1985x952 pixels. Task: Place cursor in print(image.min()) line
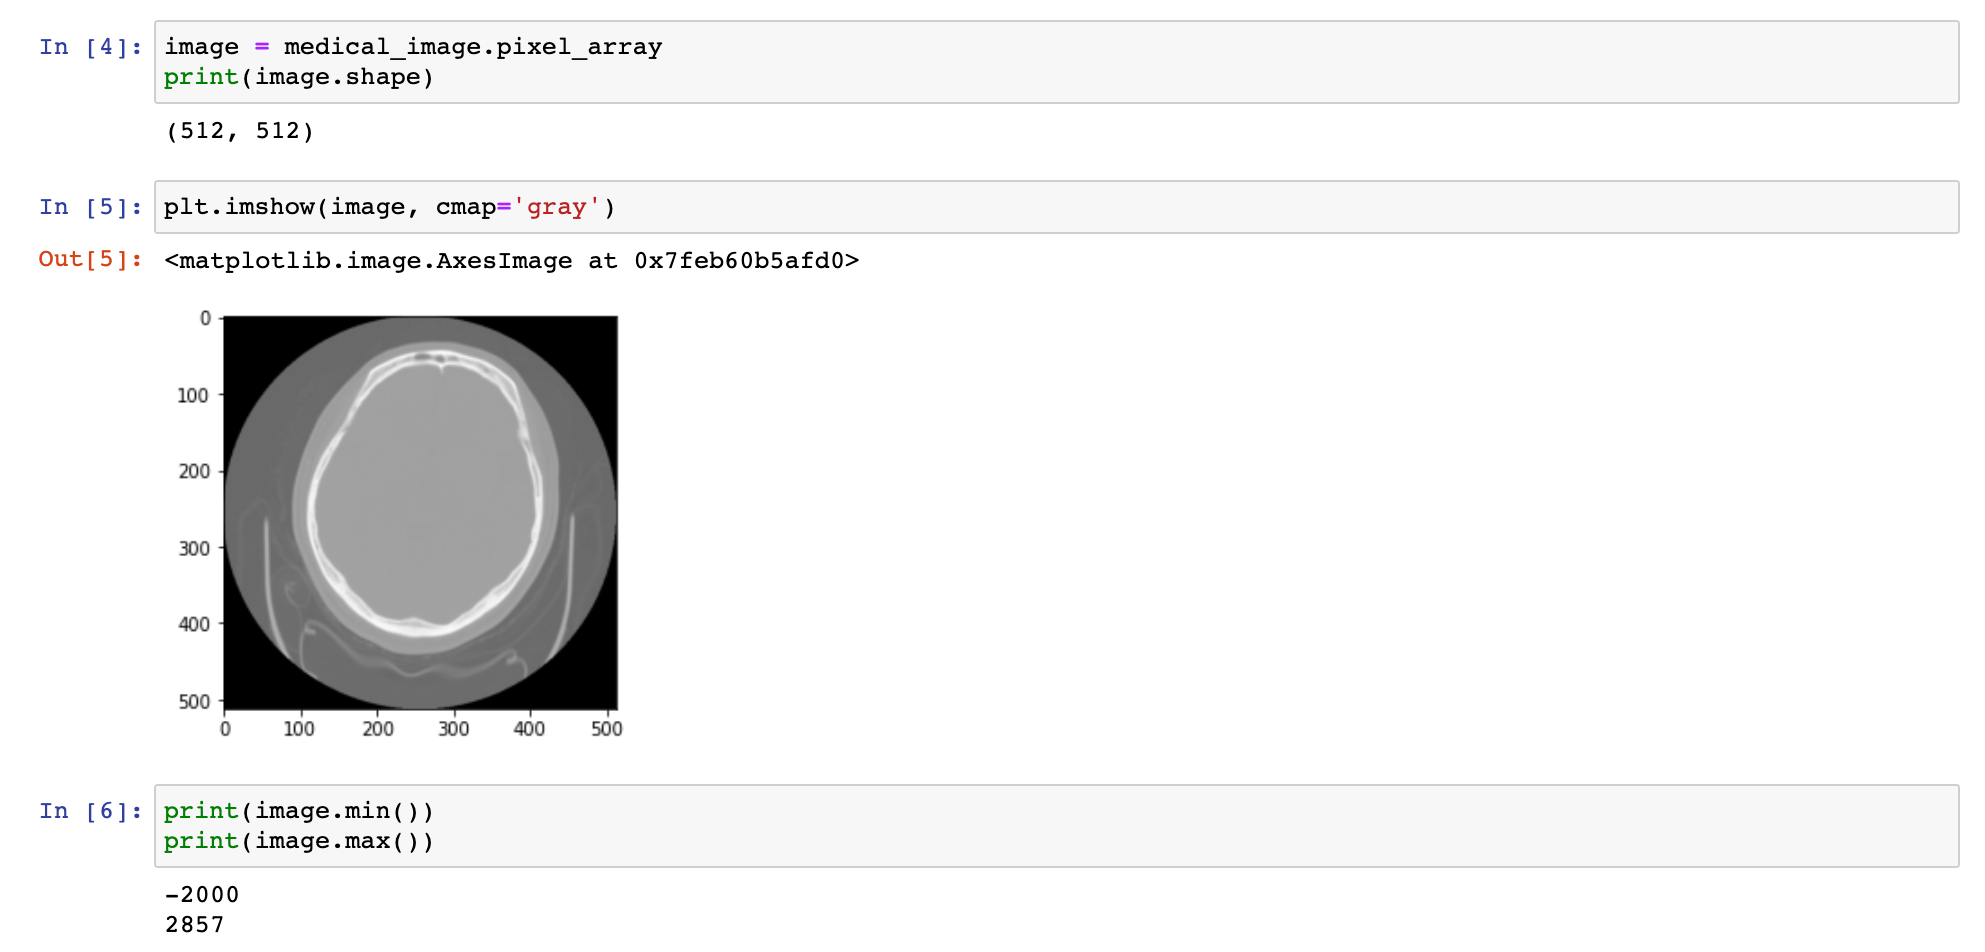click(x=298, y=811)
